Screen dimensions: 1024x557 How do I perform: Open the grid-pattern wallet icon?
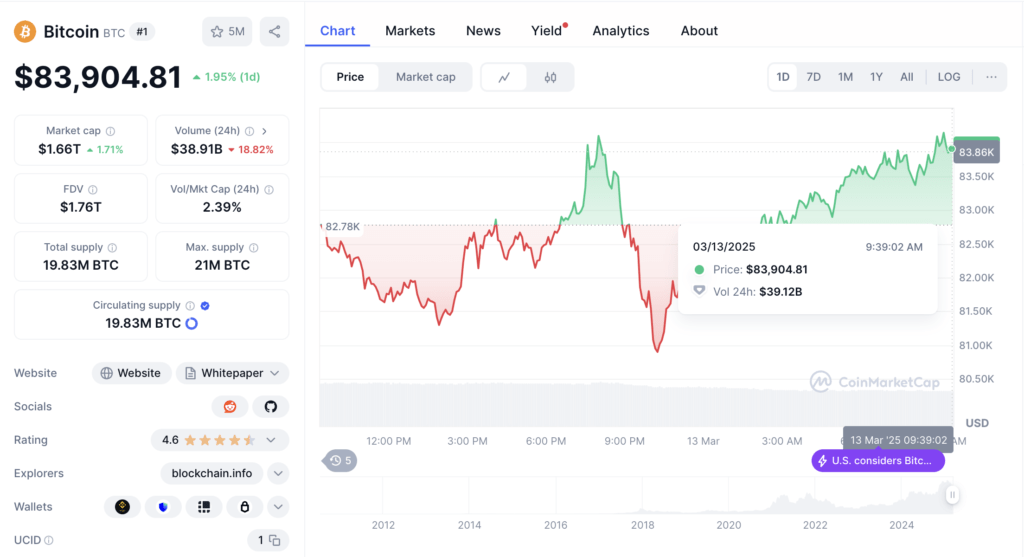pyautogui.click(x=204, y=507)
